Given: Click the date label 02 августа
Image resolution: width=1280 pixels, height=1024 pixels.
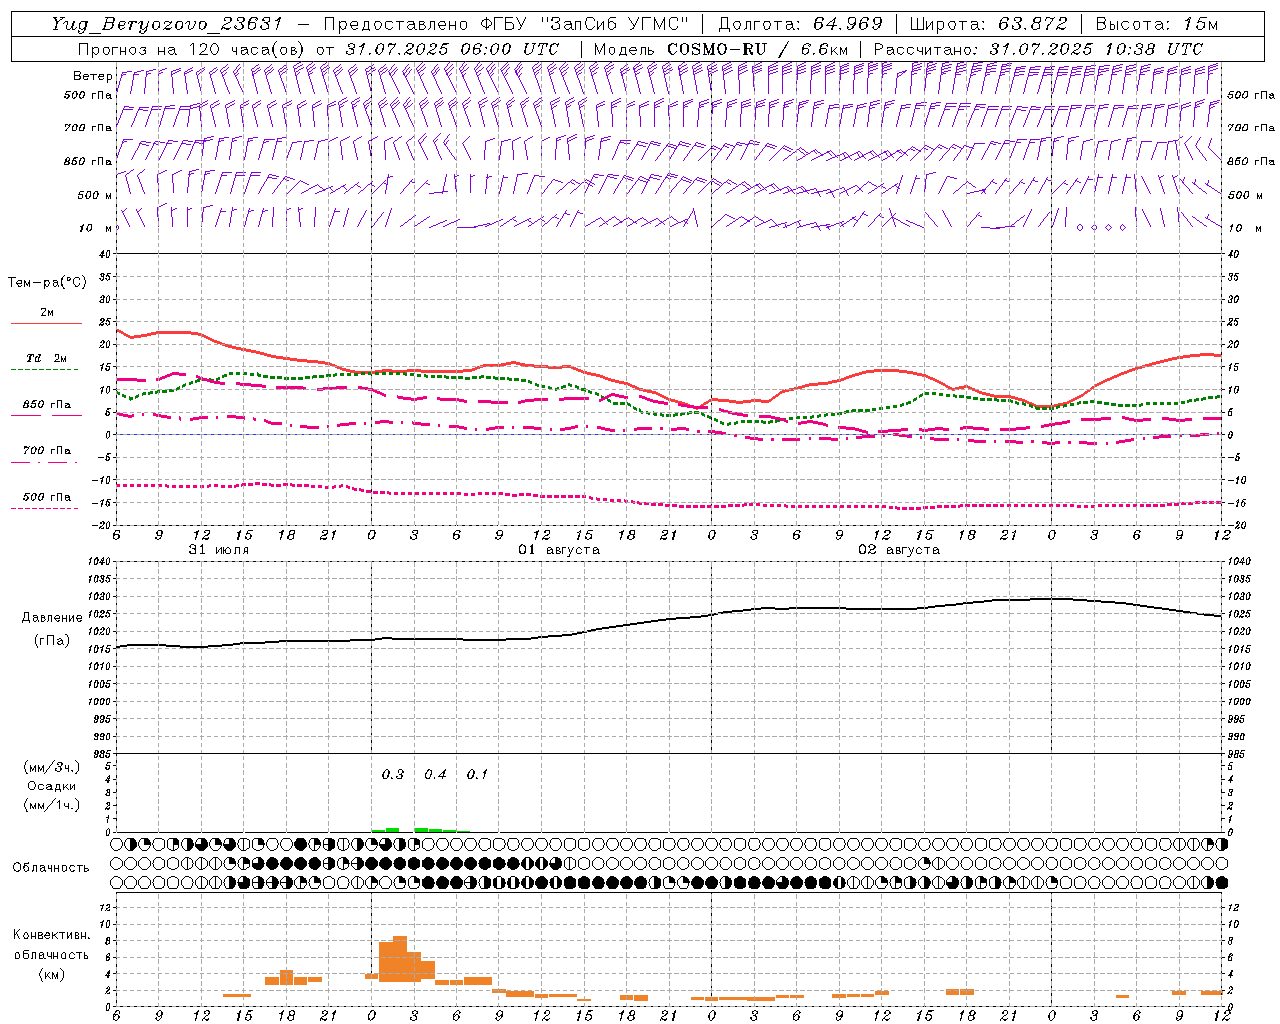Looking at the screenshot, I should tap(899, 550).
